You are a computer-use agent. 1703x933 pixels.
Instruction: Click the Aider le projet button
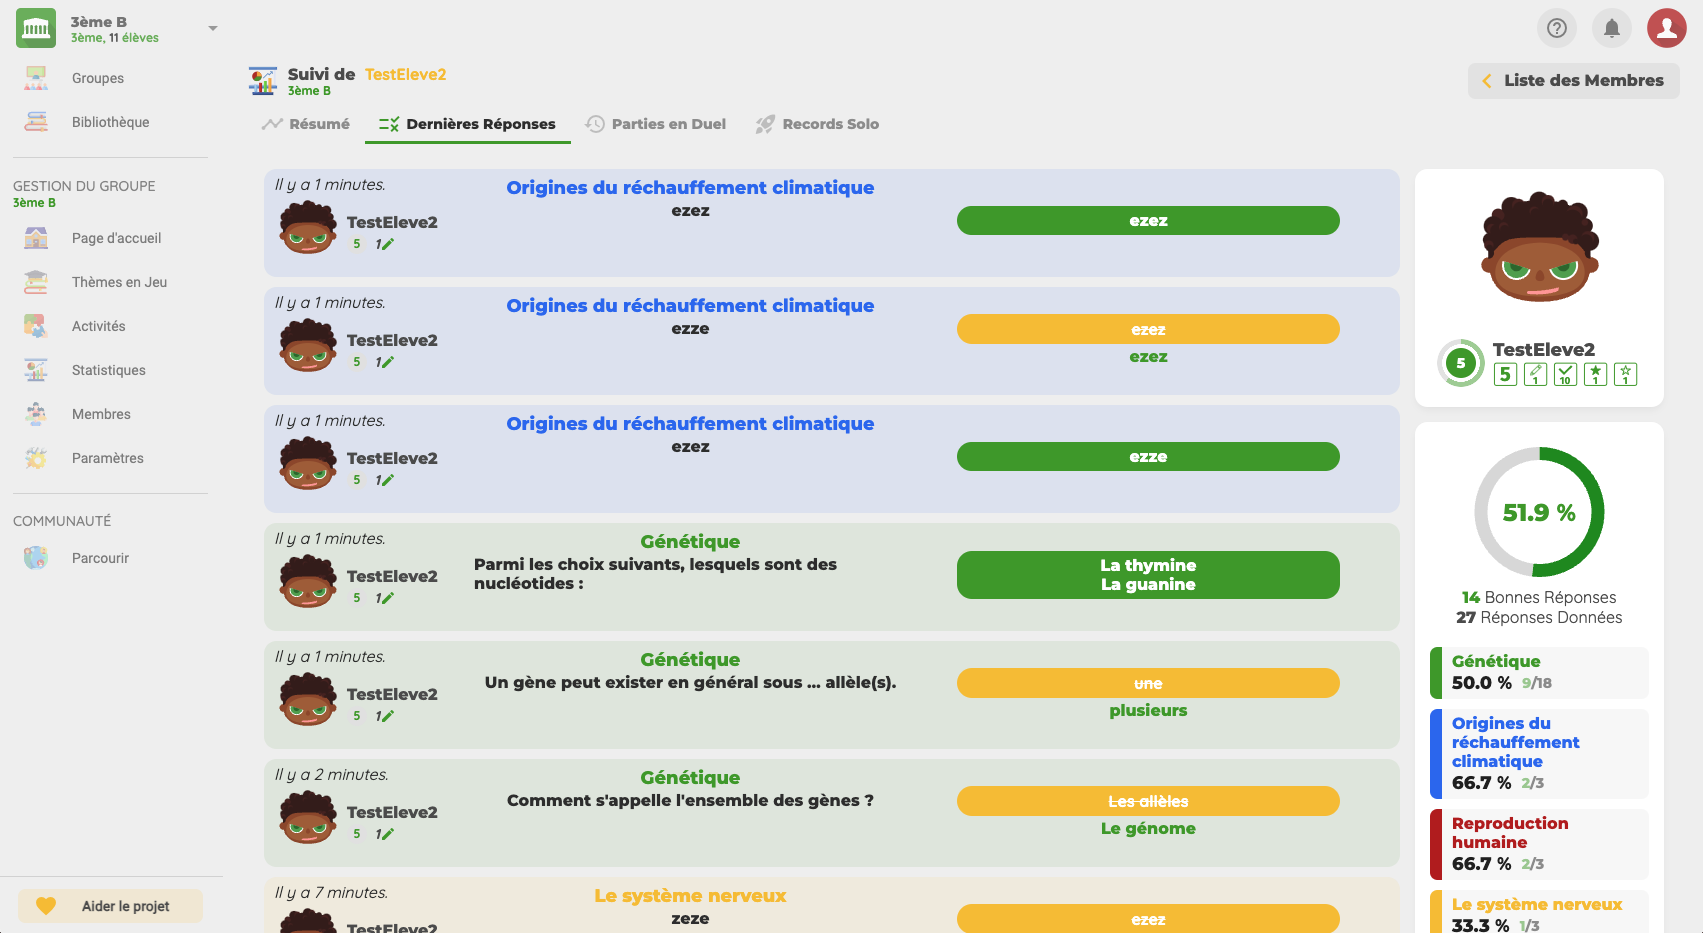point(111,906)
